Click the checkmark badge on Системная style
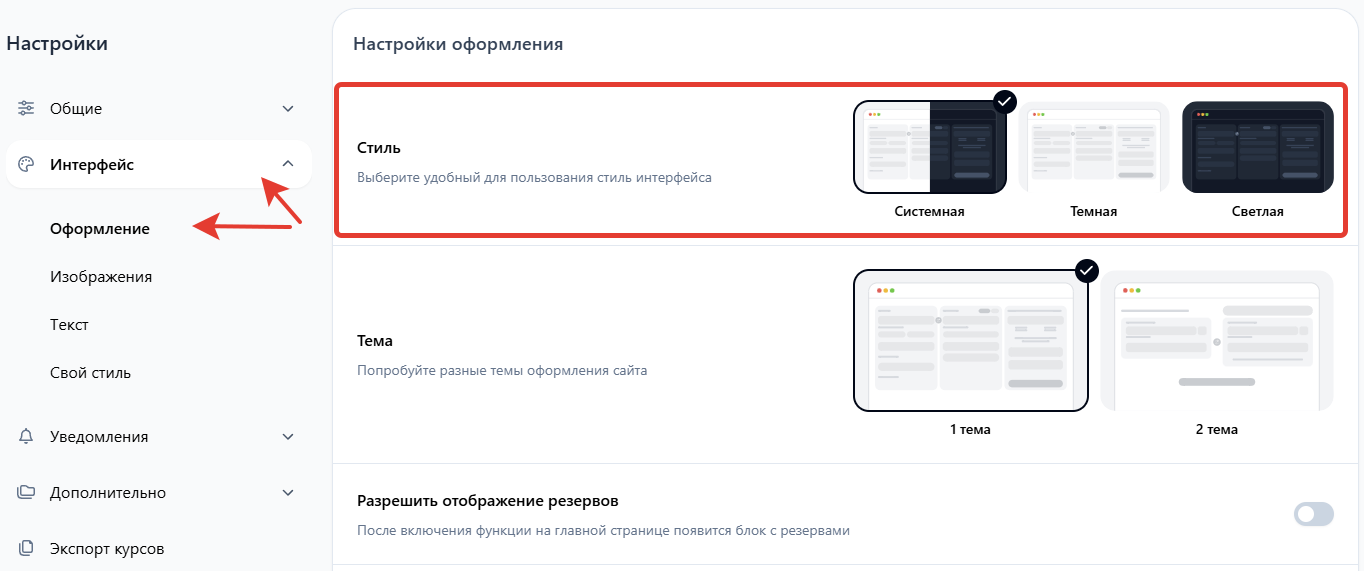Image resolution: width=1364 pixels, height=571 pixels. point(1005,101)
